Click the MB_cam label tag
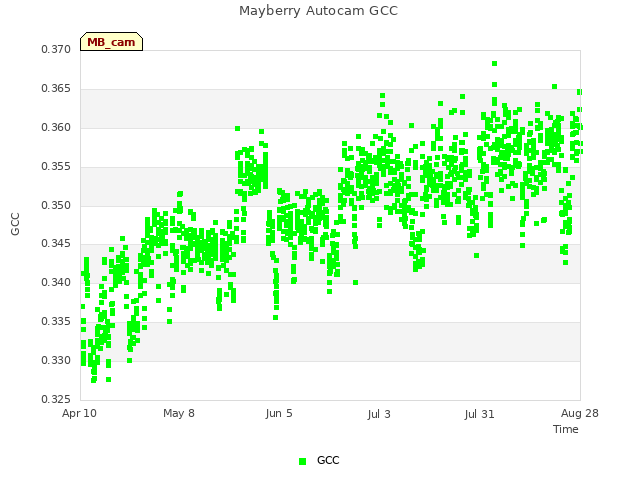Viewport: 640px width, 480px height. click(111, 42)
